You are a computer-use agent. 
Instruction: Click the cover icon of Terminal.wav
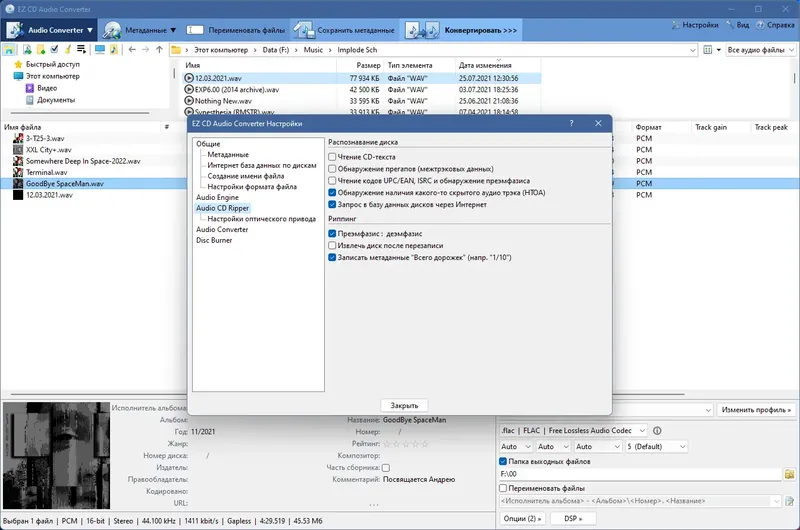point(18,172)
